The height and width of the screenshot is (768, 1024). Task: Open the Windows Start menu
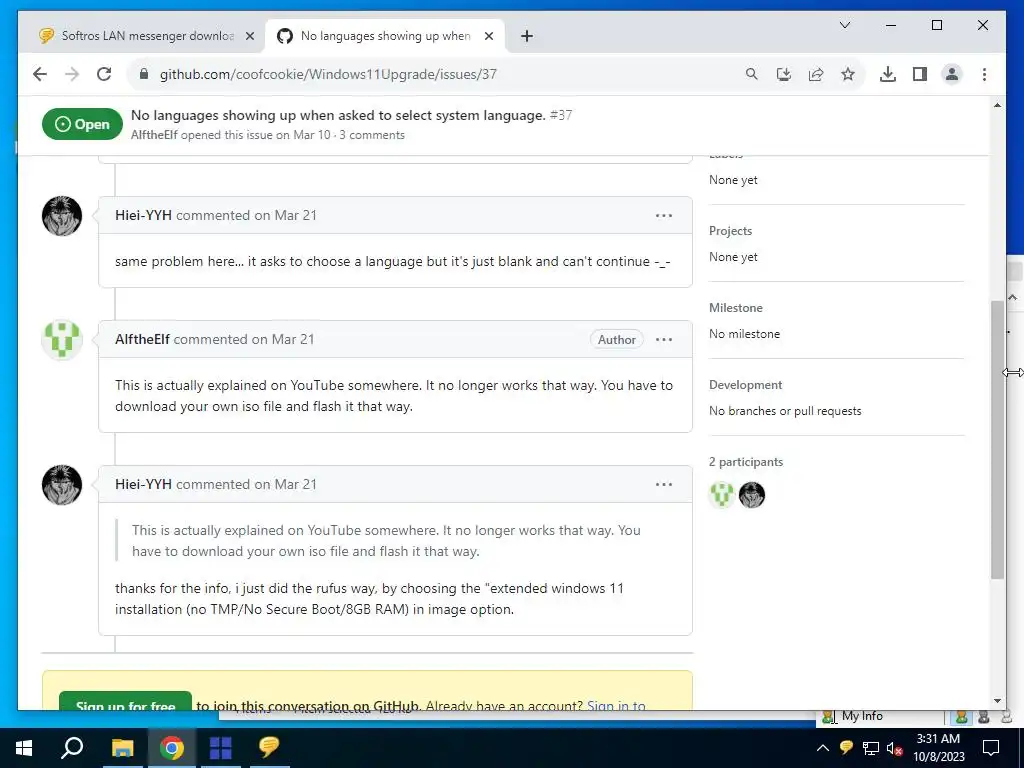[24, 748]
